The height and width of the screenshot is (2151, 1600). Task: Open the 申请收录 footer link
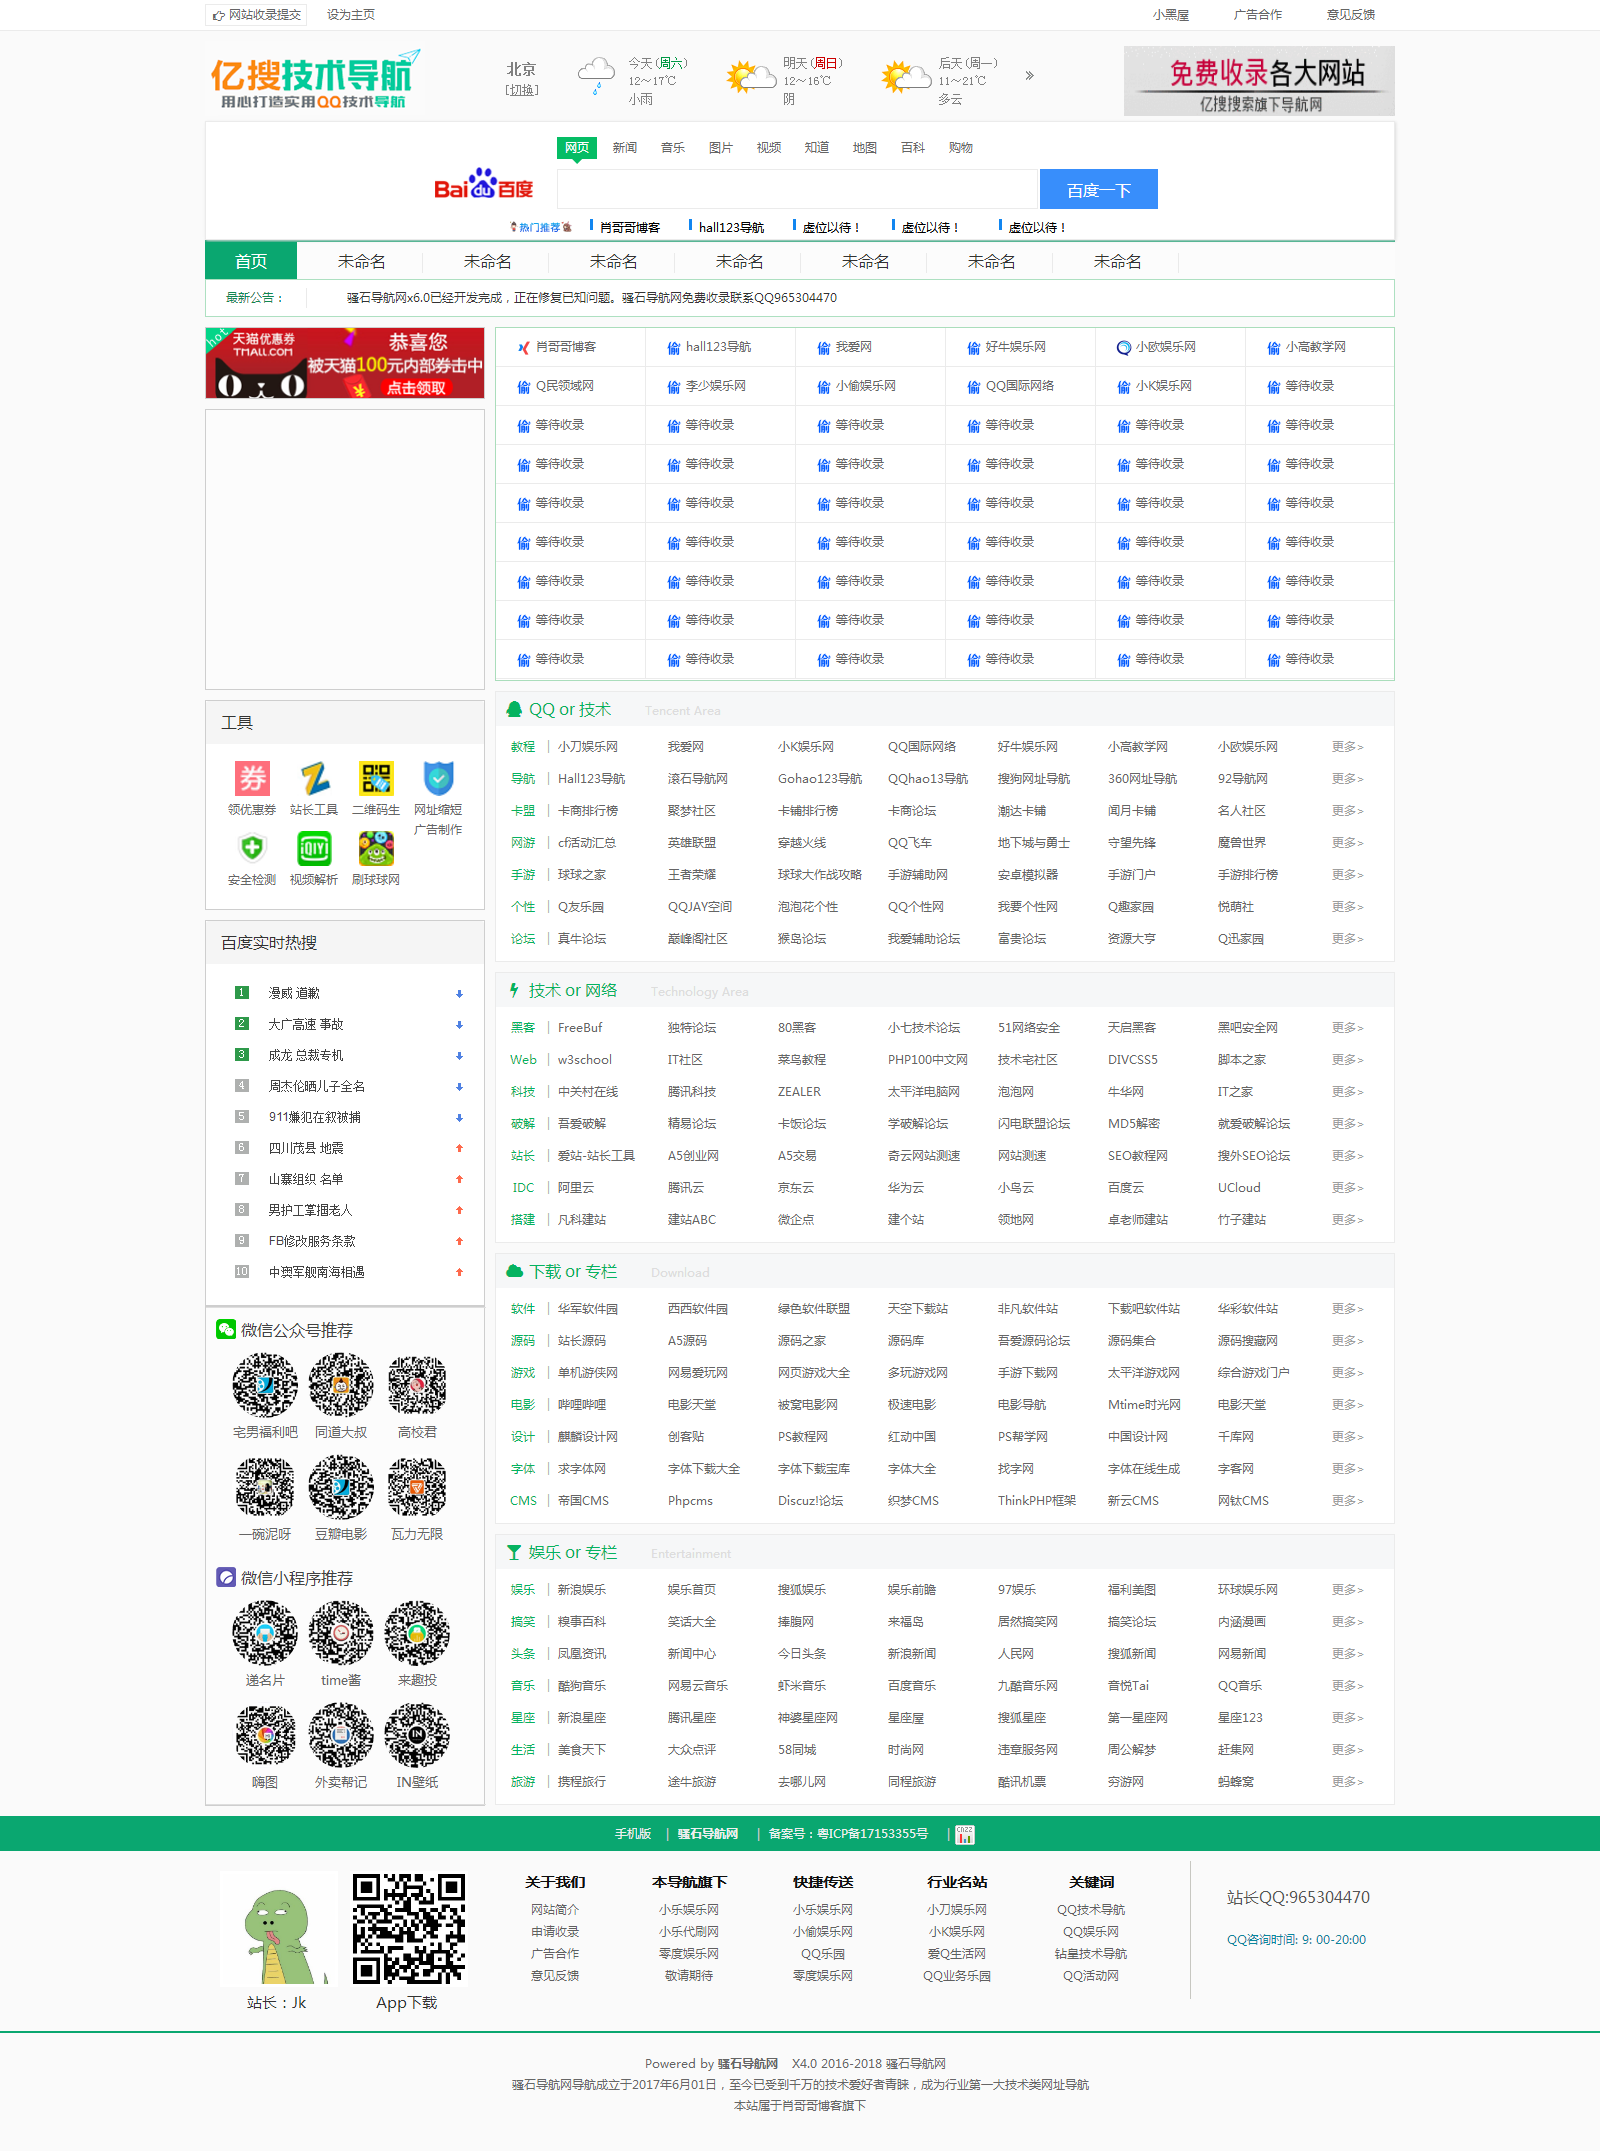555,1932
